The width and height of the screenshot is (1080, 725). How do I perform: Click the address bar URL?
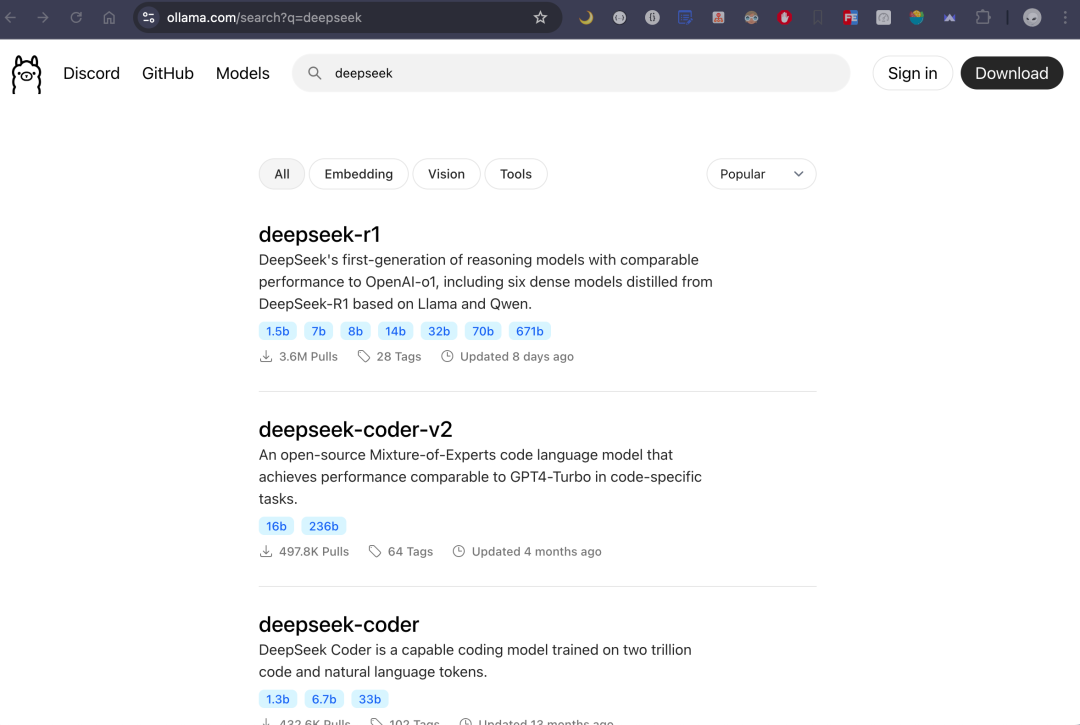coord(264,18)
